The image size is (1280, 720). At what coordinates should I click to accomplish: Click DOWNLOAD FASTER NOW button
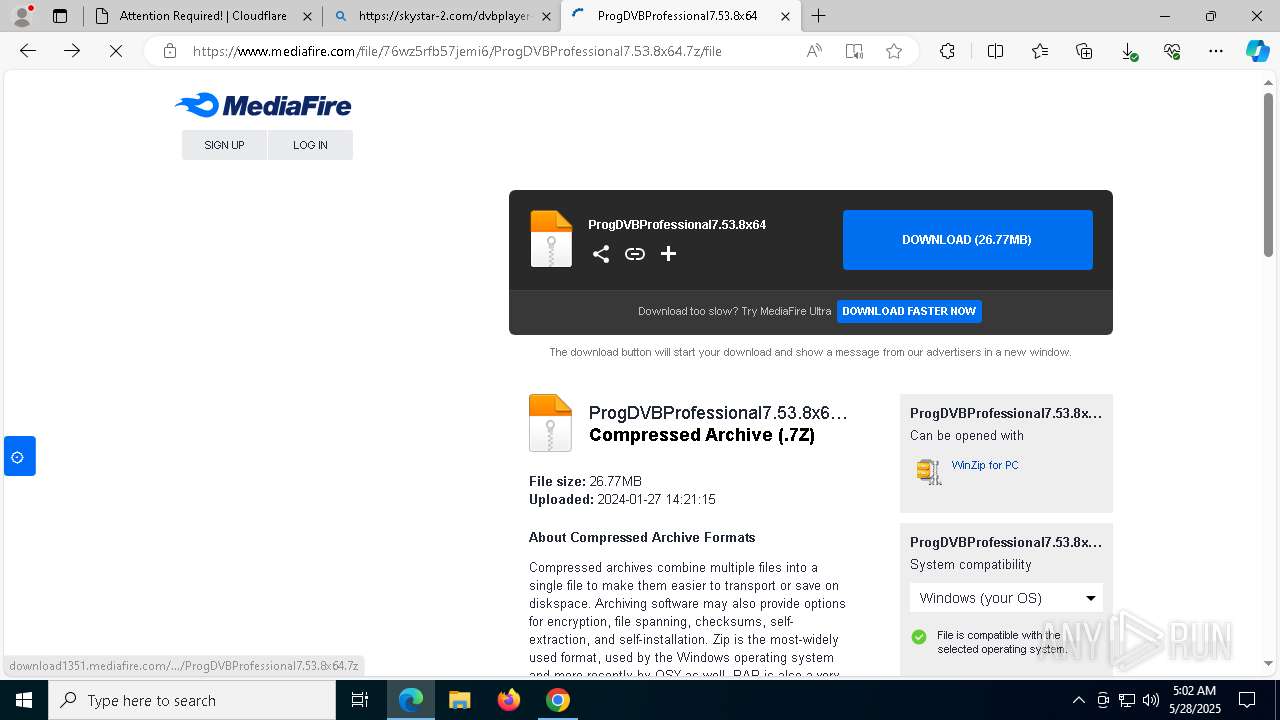(909, 311)
